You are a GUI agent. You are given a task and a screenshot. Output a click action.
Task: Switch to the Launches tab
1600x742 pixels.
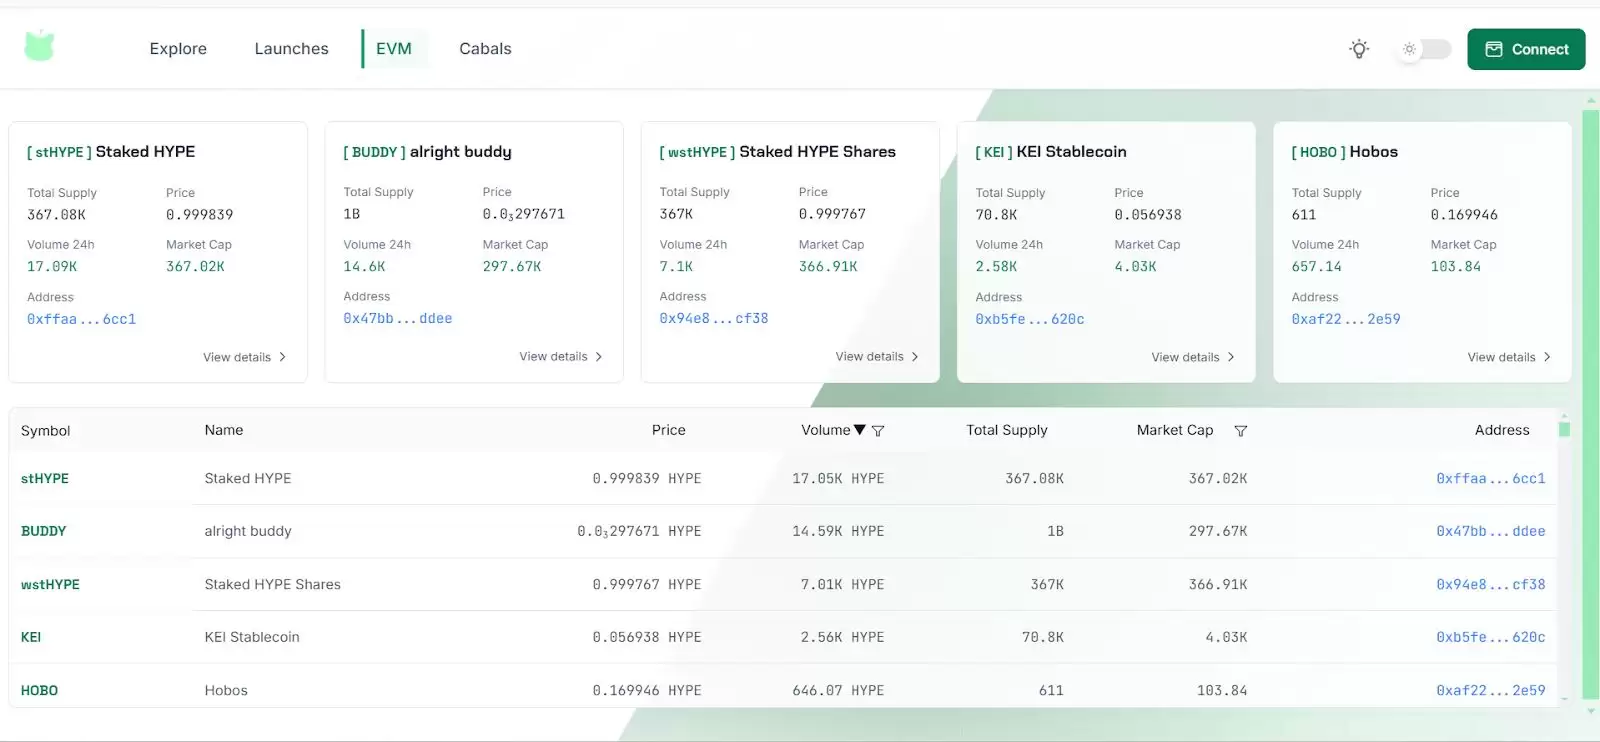click(x=291, y=49)
